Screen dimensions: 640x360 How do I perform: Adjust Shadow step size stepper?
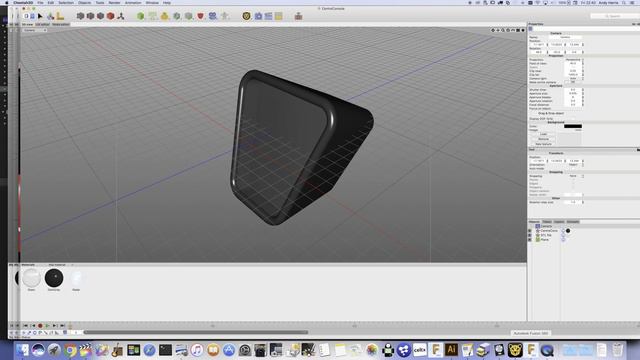coord(583,202)
